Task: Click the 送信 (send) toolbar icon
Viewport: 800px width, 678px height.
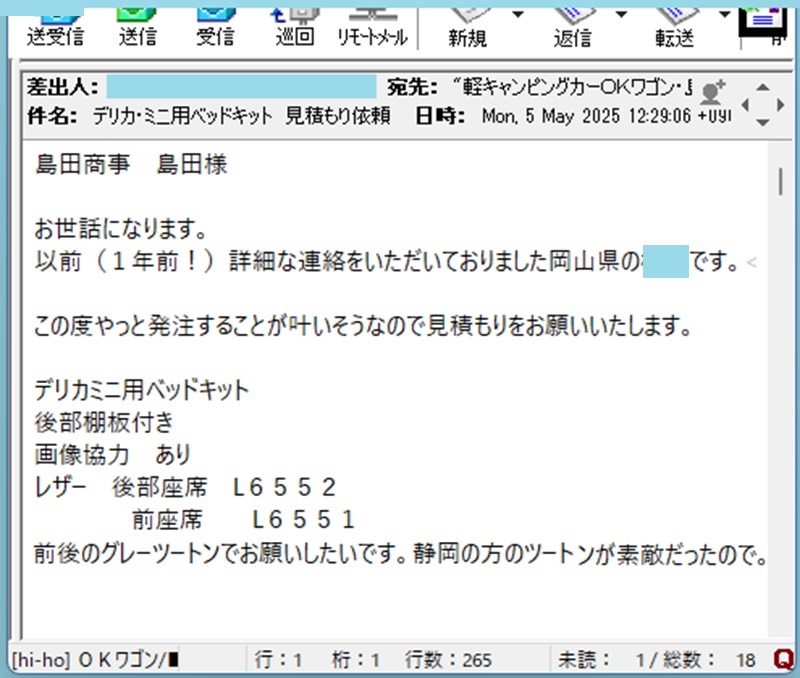Action: coord(136,25)
